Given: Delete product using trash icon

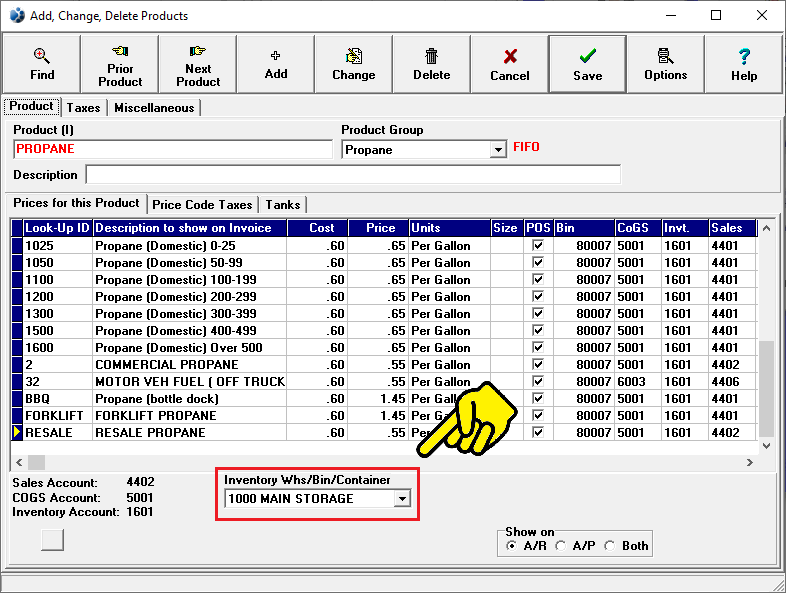Looking at the screenshot, I should tap(431, 64).
